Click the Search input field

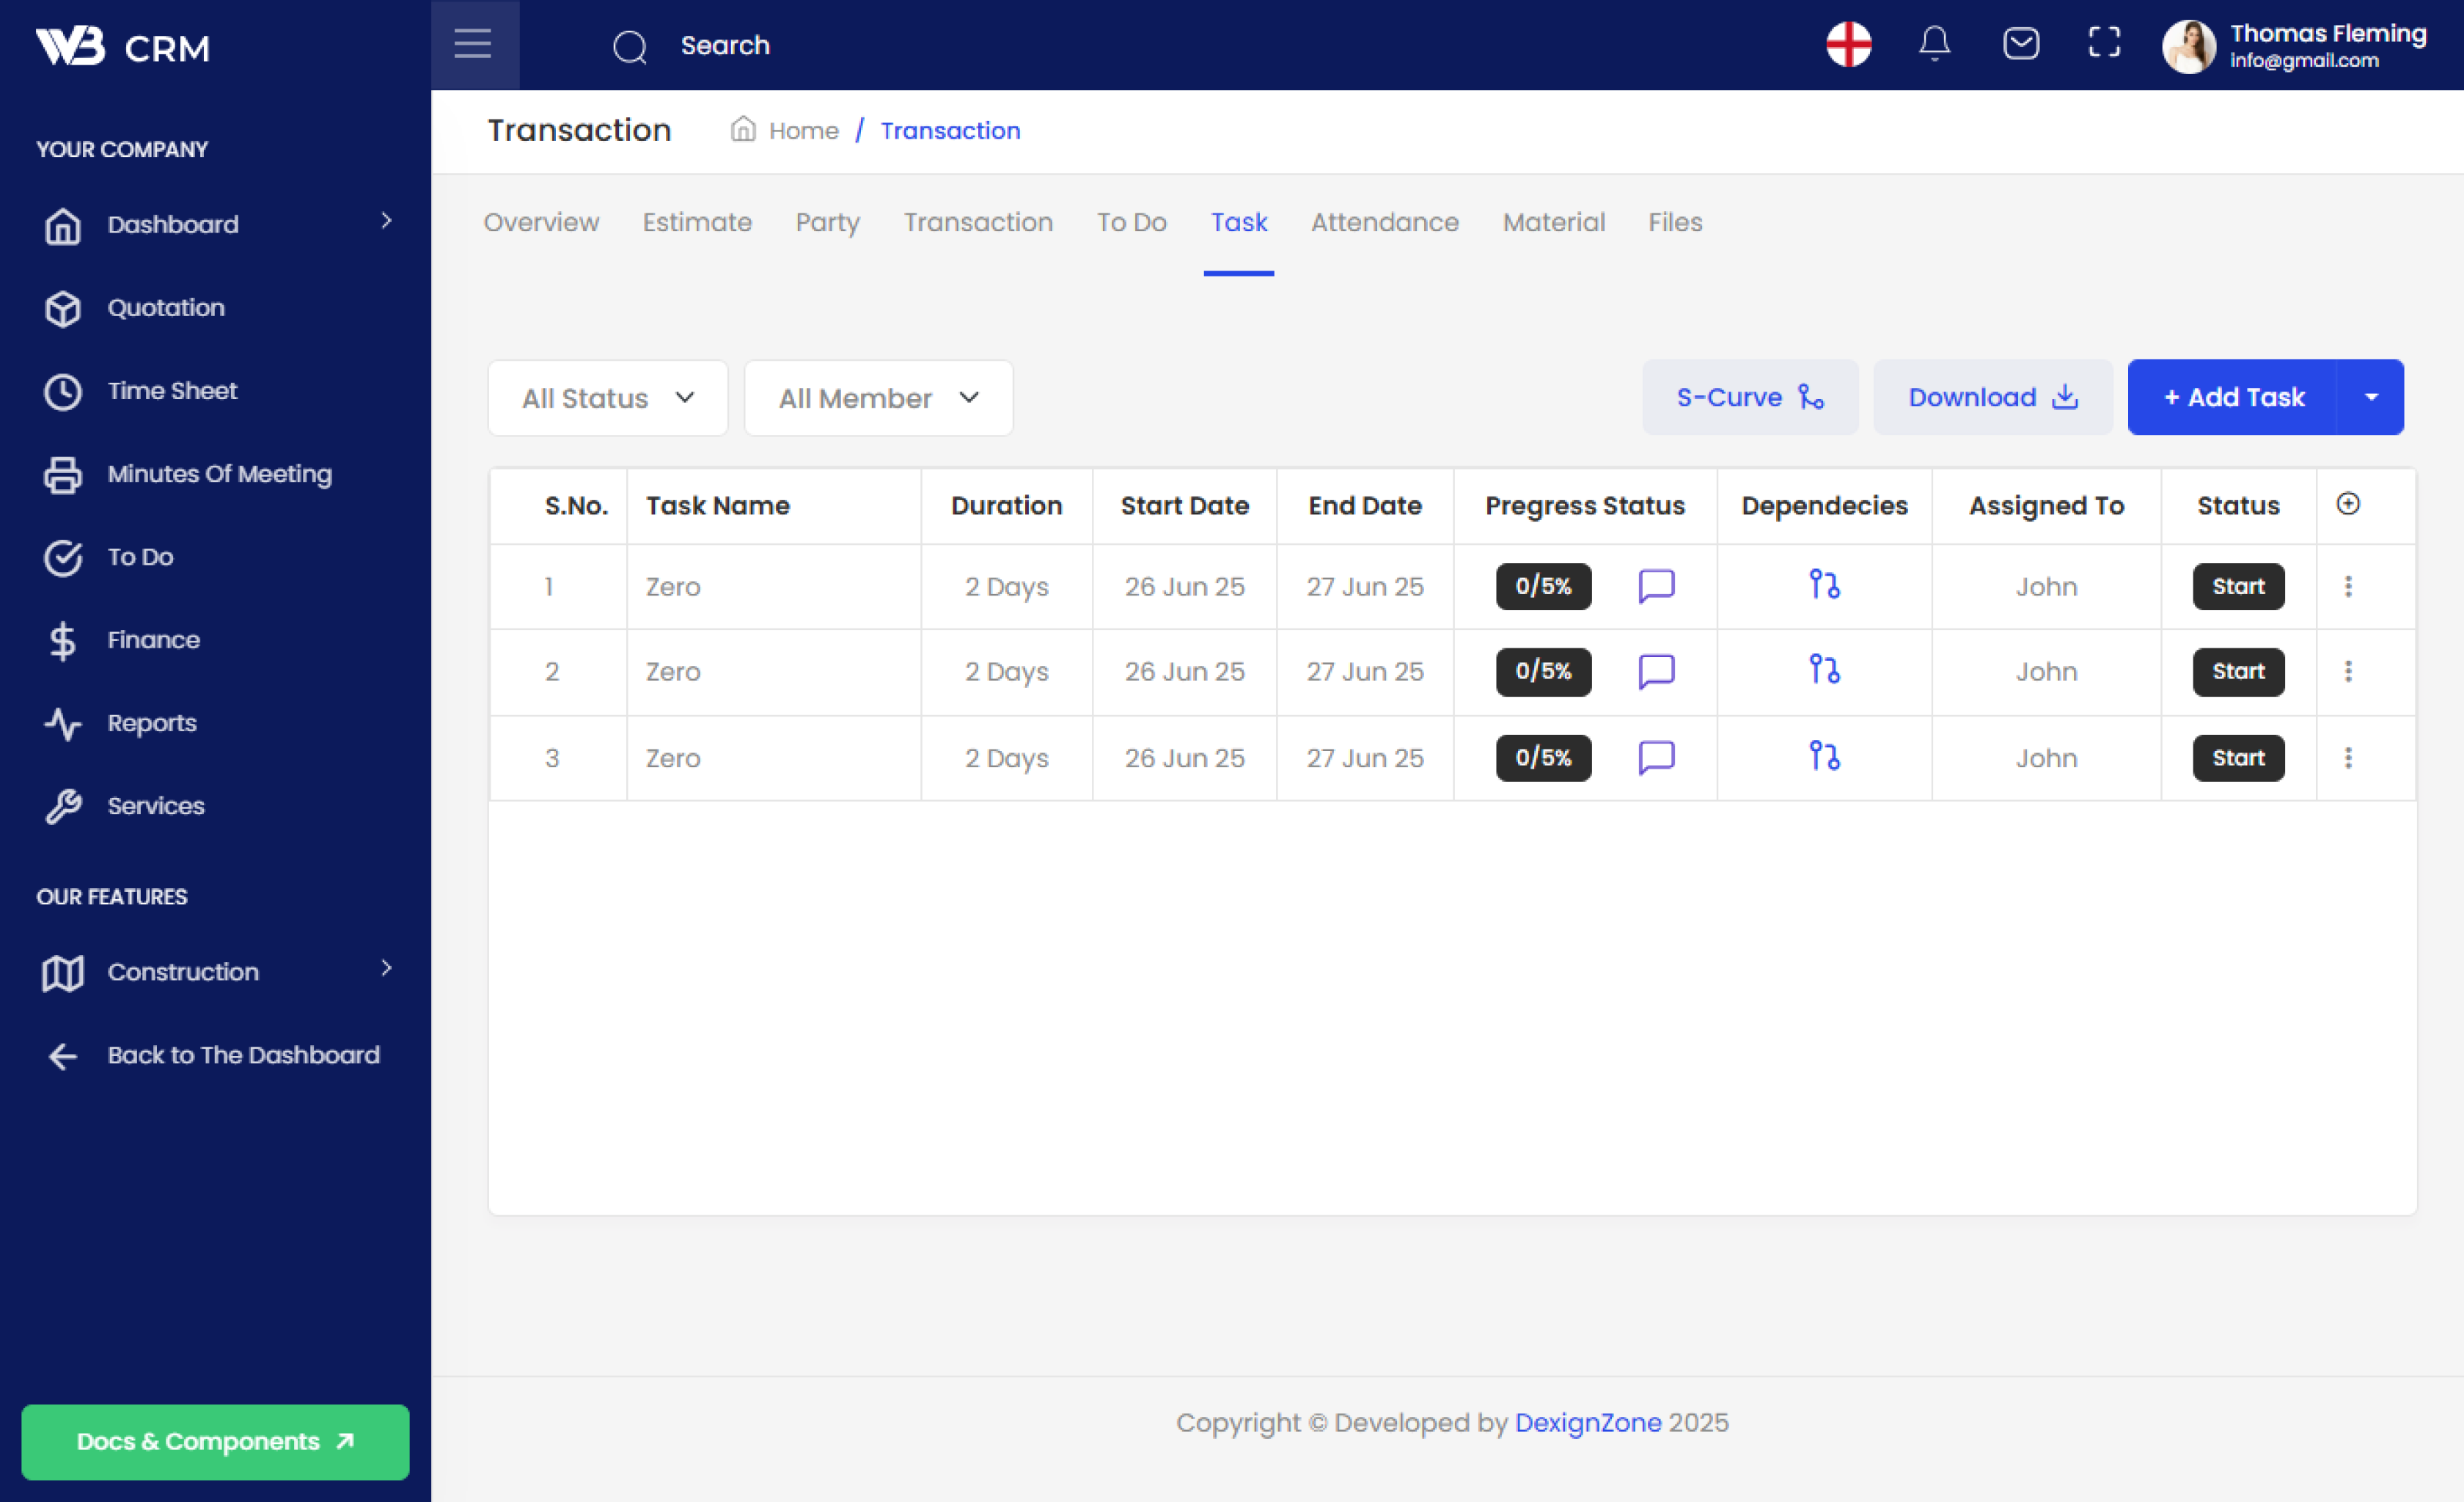pos(725,46)
